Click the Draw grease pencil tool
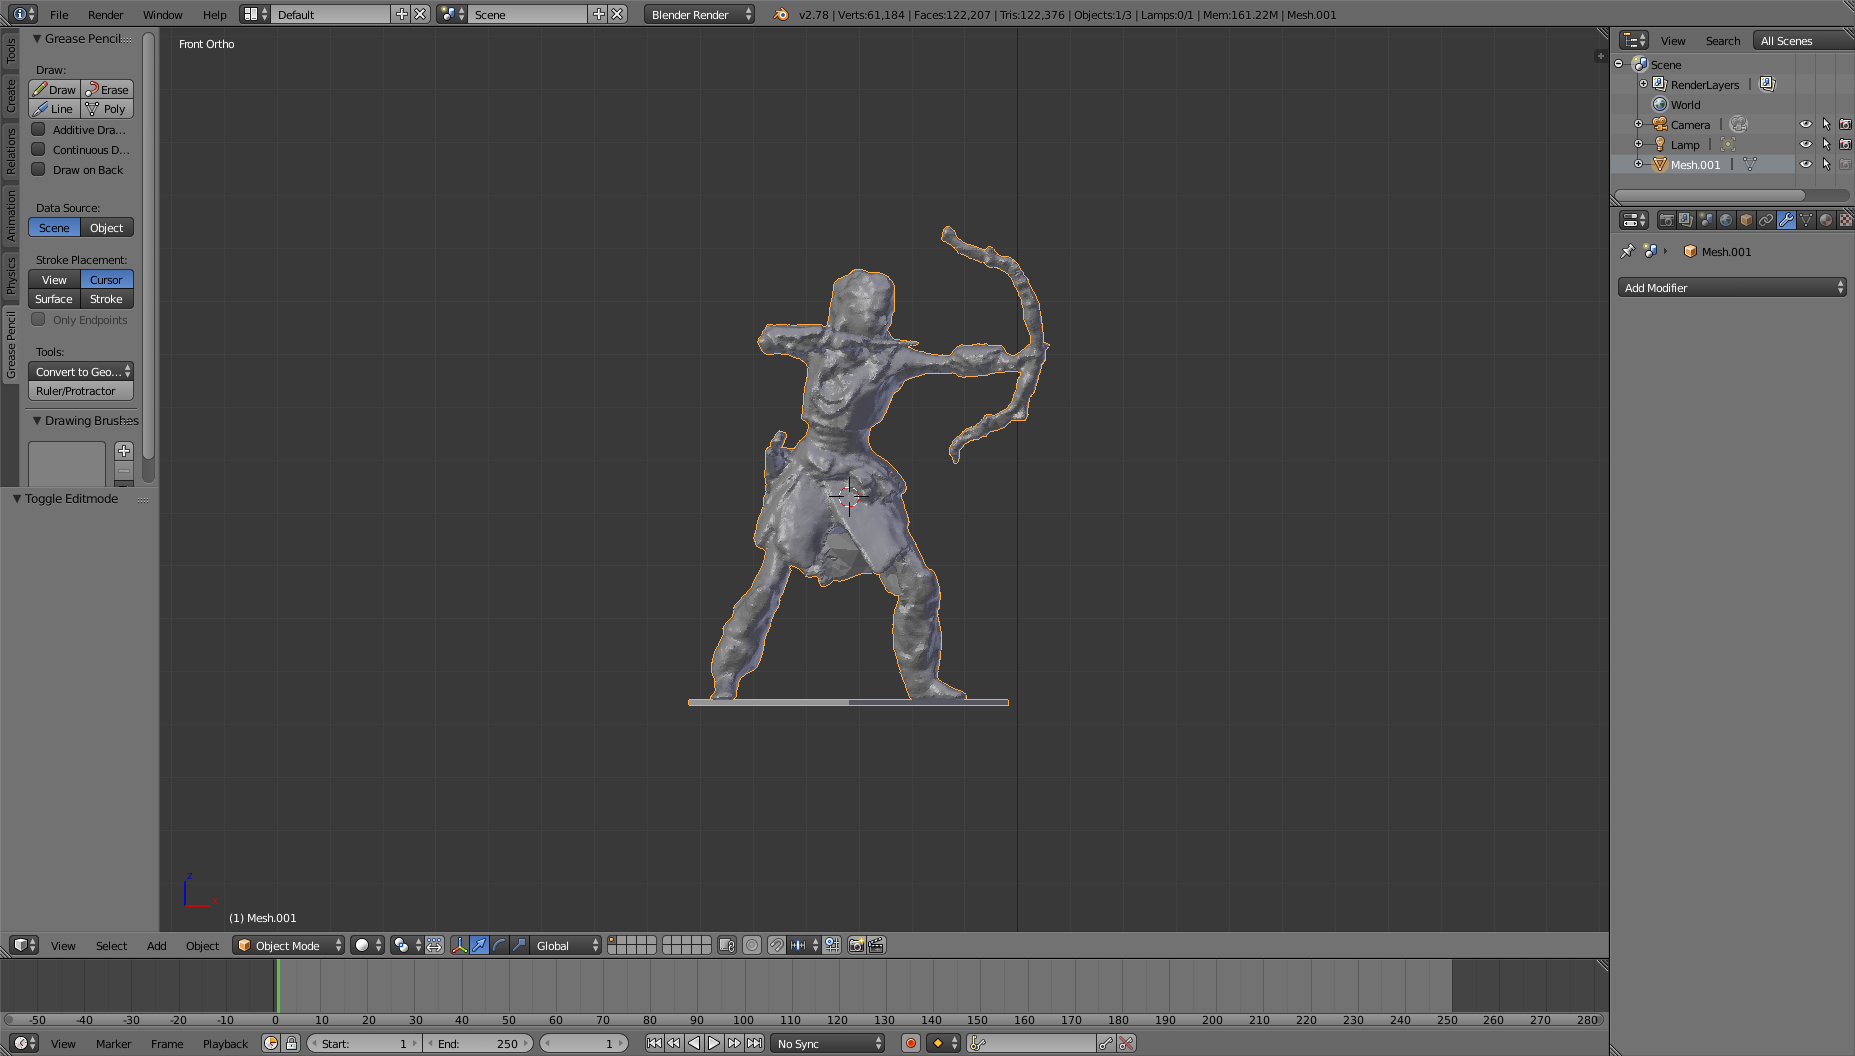This screenshot has height=1056, width=1855. click(55, 89)
